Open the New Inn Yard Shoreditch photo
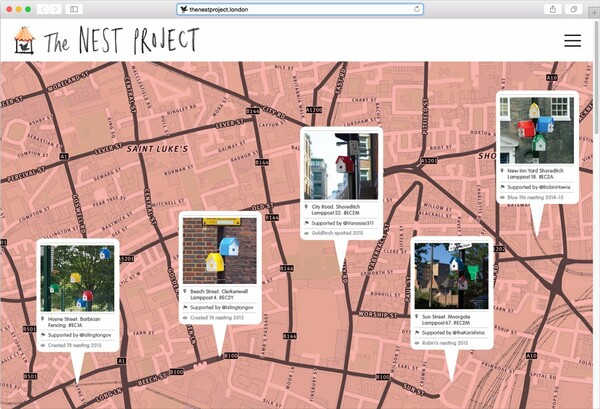 click(537, 130)
